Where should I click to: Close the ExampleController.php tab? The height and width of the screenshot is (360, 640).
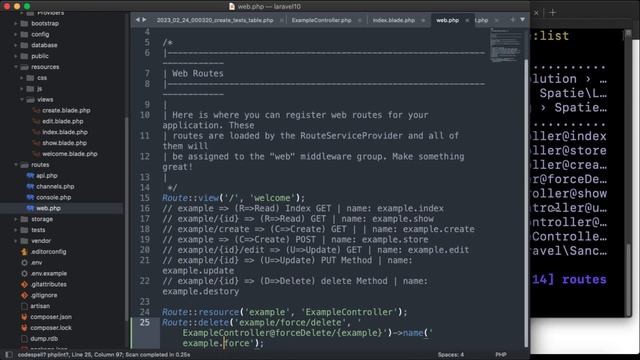click(360, 20)
